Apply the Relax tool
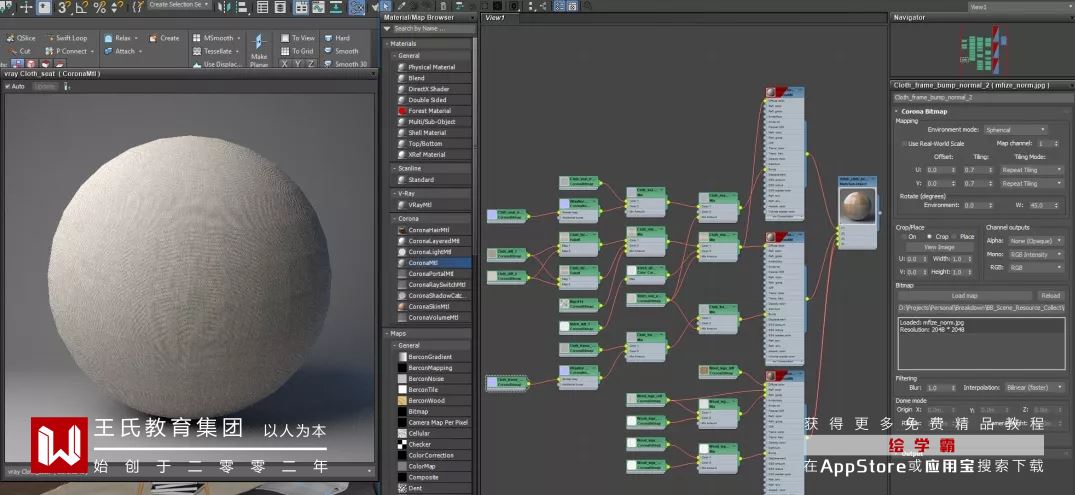 [121, 38]
